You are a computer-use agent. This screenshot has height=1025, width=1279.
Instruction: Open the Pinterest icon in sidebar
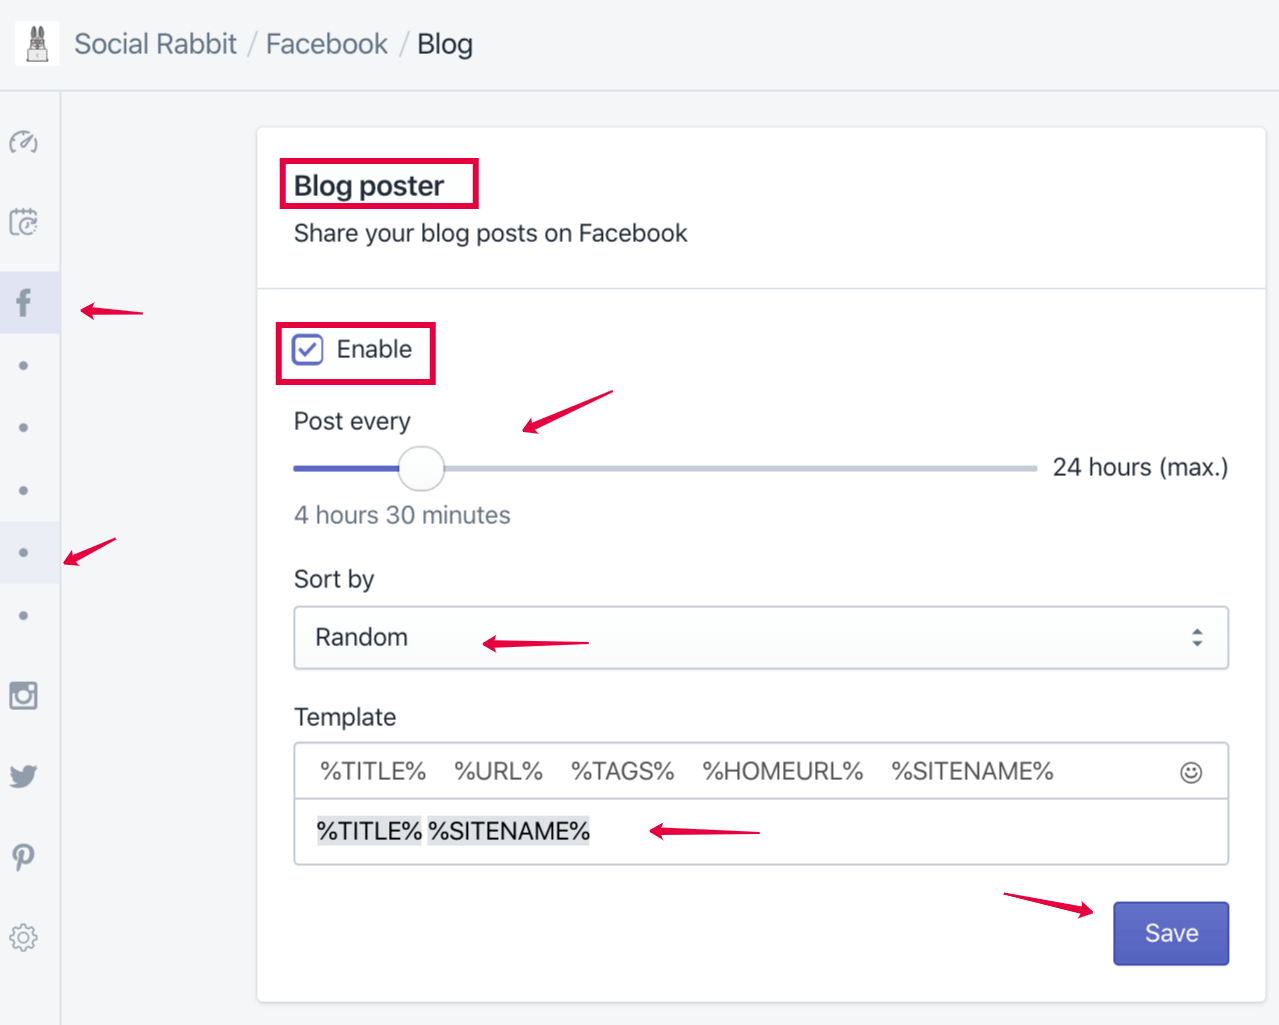point(24,856)
